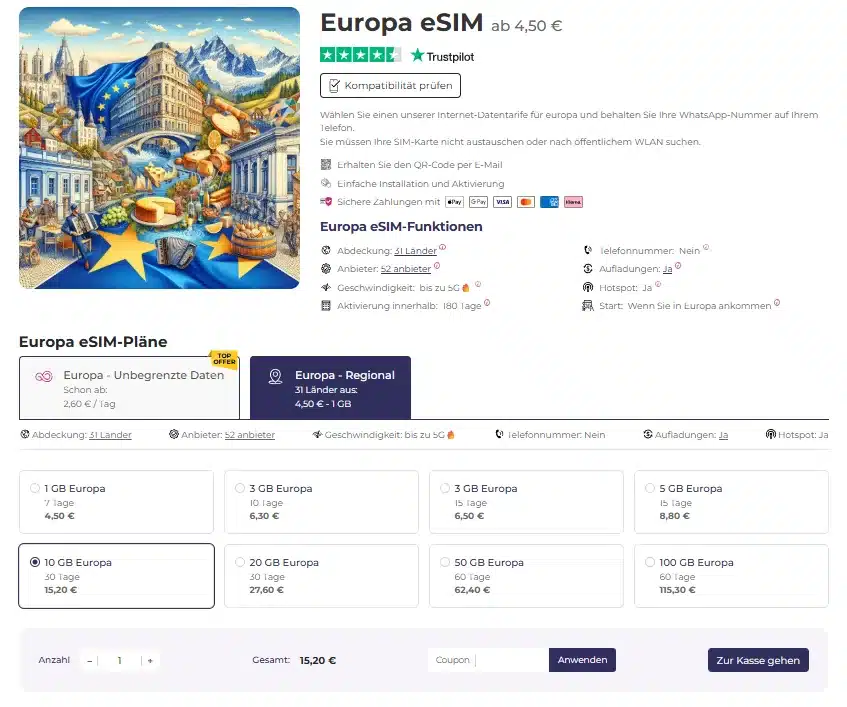Image resolution: width=847 pixels, height=707 pixels.
Task: Click the info icon beside Telefonnummer Nein
Action: 706,247
